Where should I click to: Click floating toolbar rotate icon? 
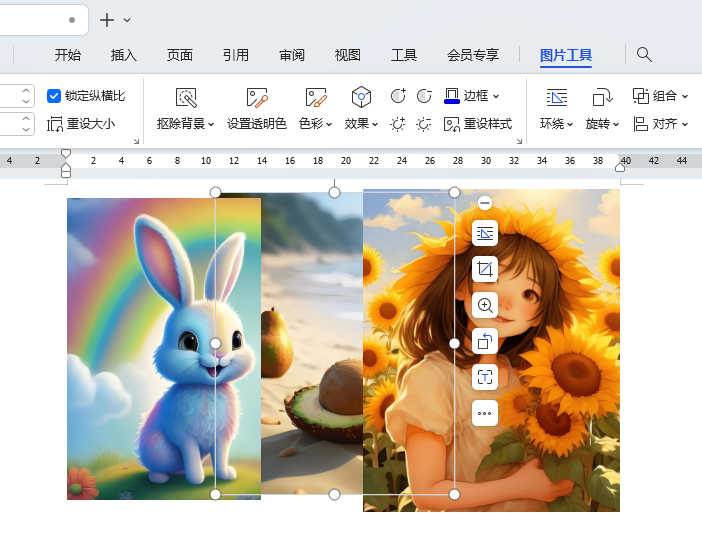(x=485, y=341)
